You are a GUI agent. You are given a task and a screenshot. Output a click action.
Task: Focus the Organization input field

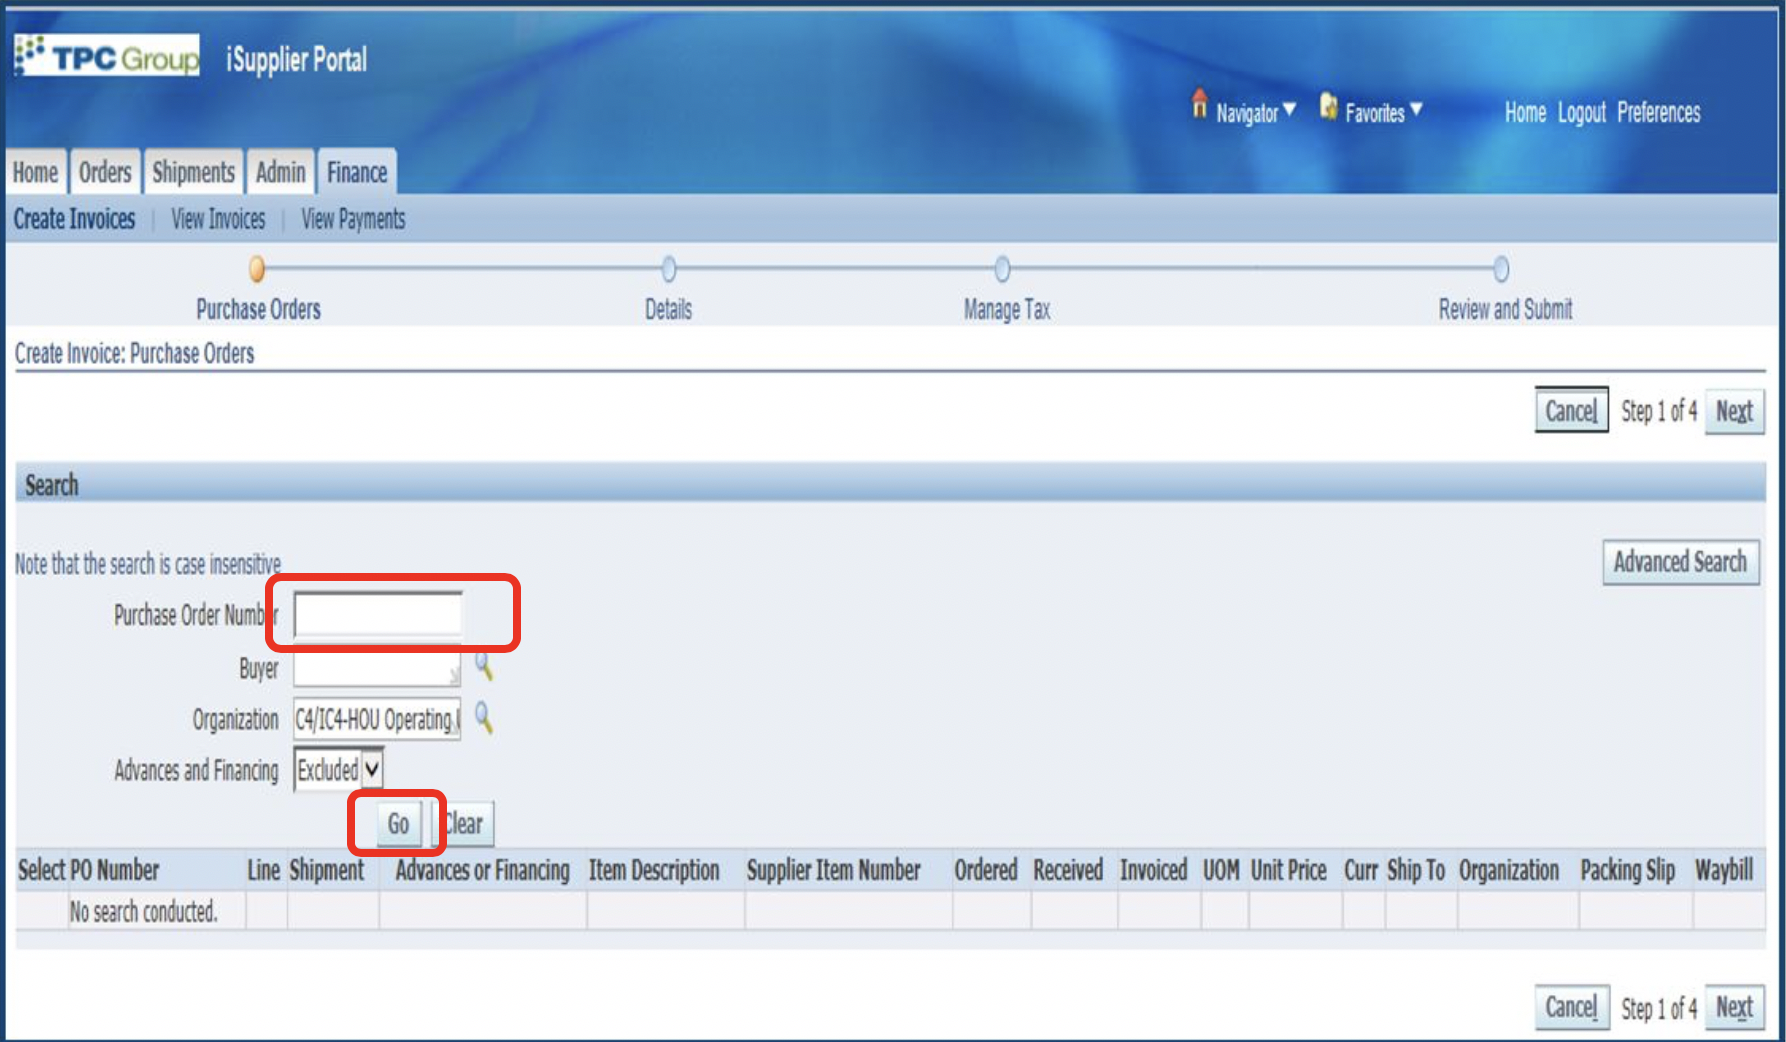point(377,719)
